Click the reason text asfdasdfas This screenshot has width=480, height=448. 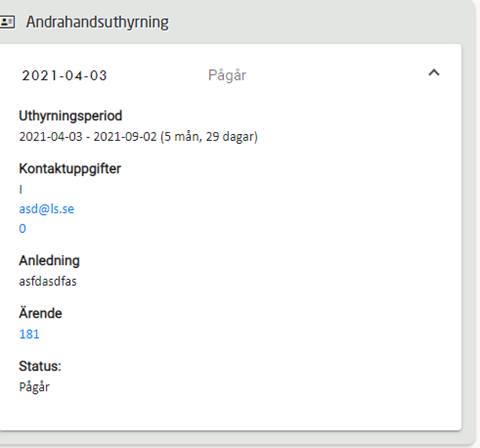click(x=48, y=281)
